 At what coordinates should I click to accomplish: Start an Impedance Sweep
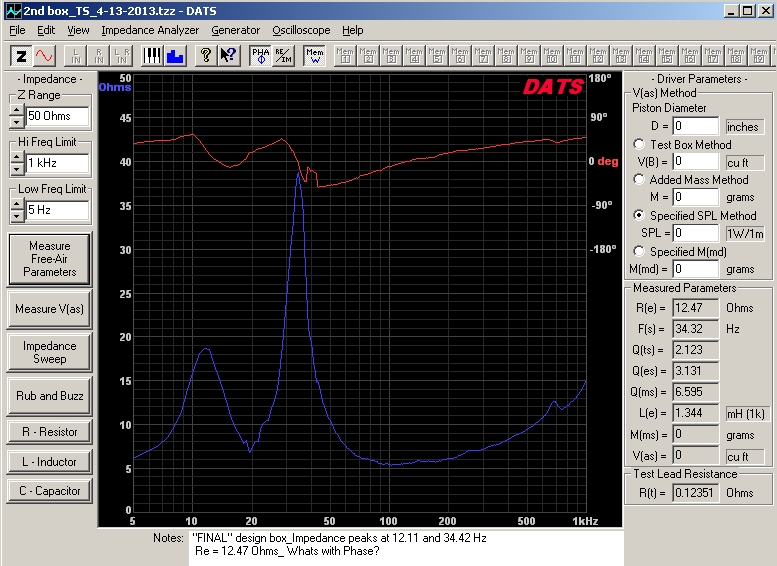click(x=50, y=352)
